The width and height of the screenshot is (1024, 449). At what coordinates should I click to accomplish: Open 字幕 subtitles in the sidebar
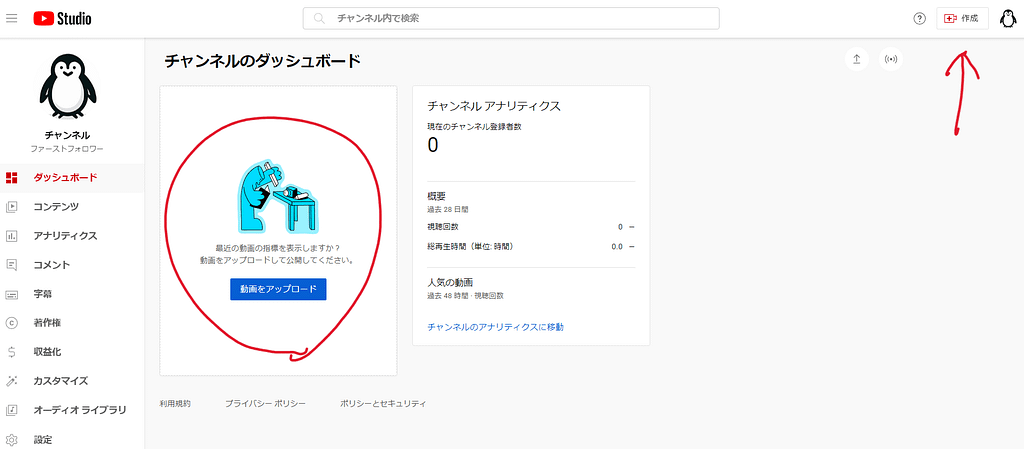point(43,294)
